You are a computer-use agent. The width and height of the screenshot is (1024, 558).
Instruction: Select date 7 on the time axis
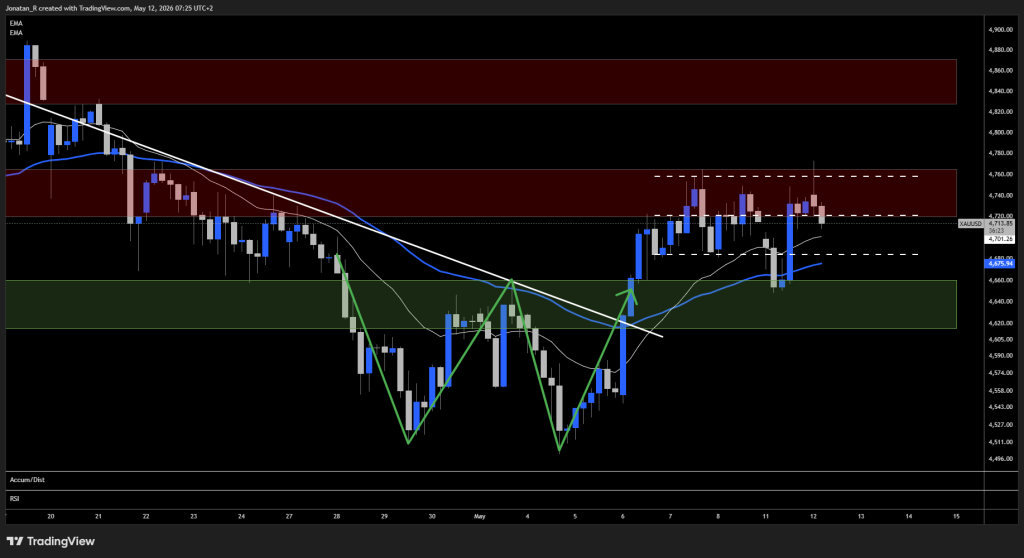[x=671, y=516]
